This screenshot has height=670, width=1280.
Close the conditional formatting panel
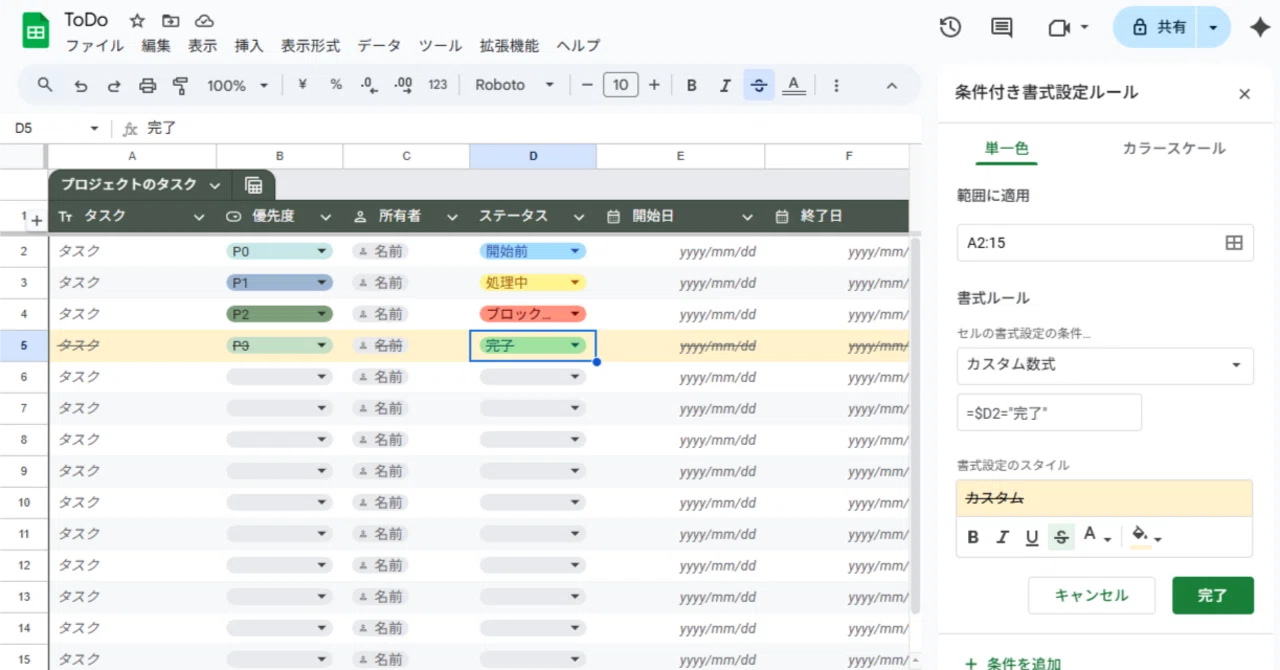tap(1244, 94)
